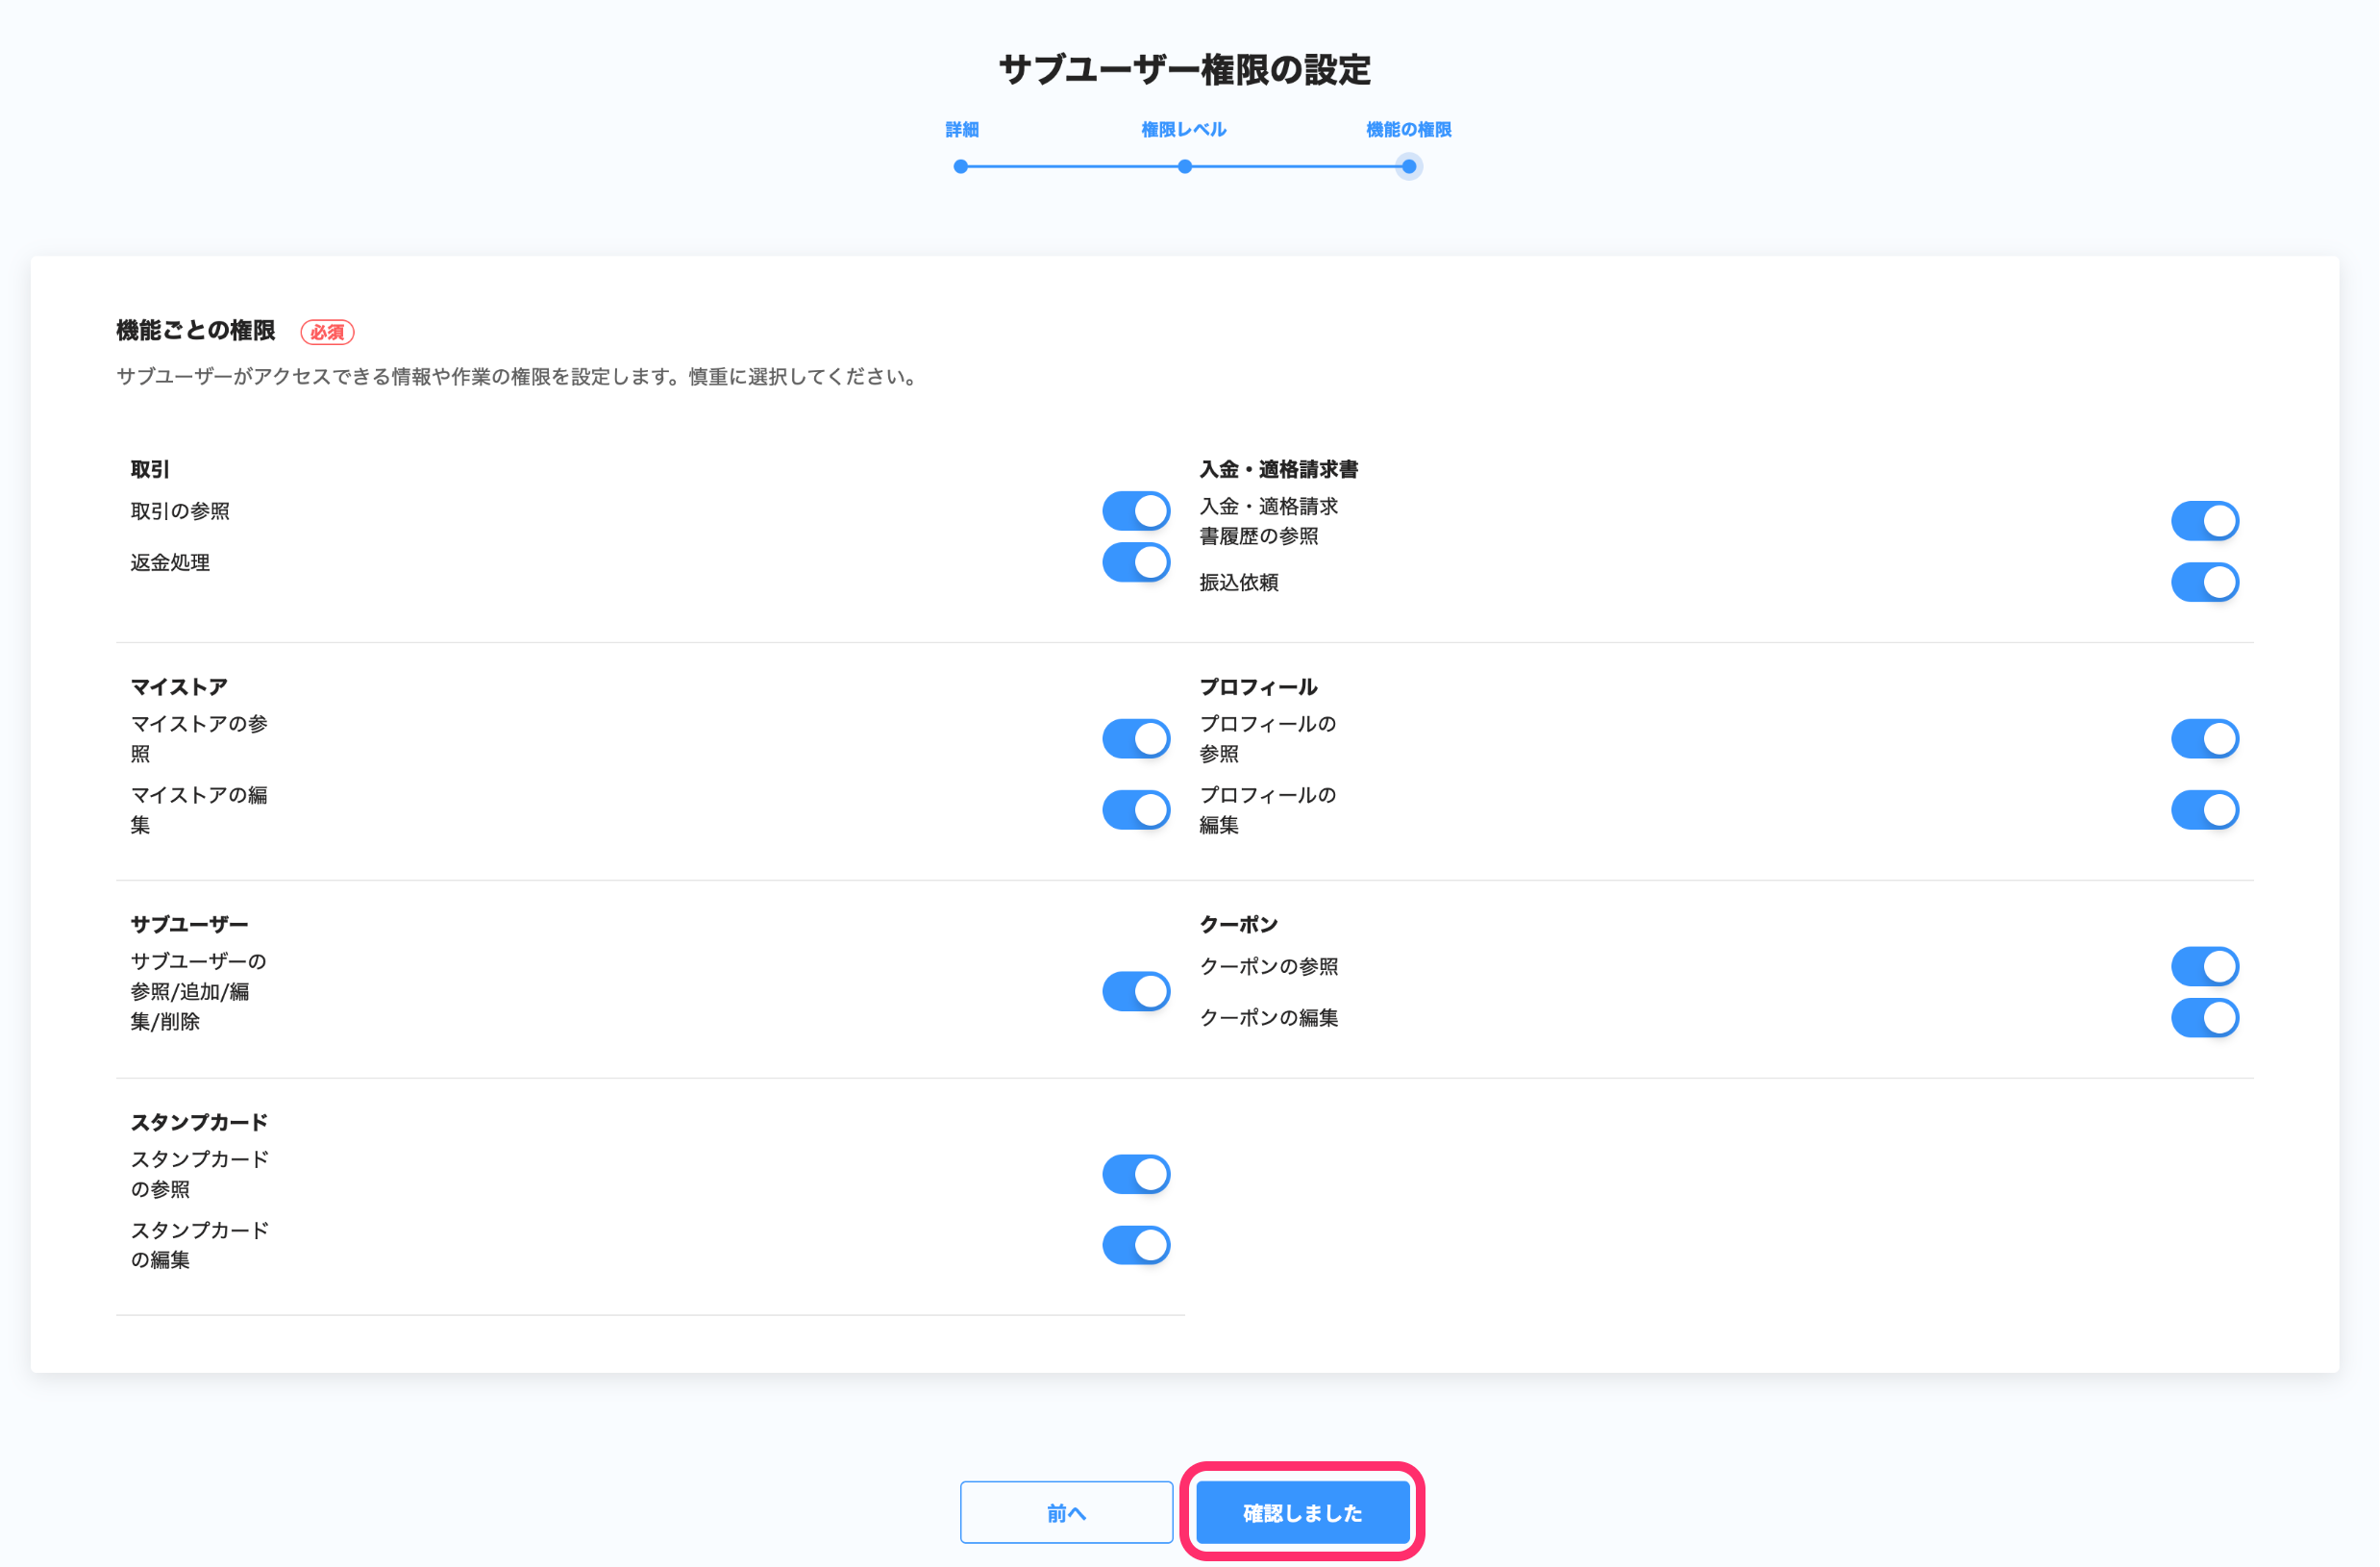Click the サブユーザー category heading
Screen dimensions: 2380x1567
189,924
